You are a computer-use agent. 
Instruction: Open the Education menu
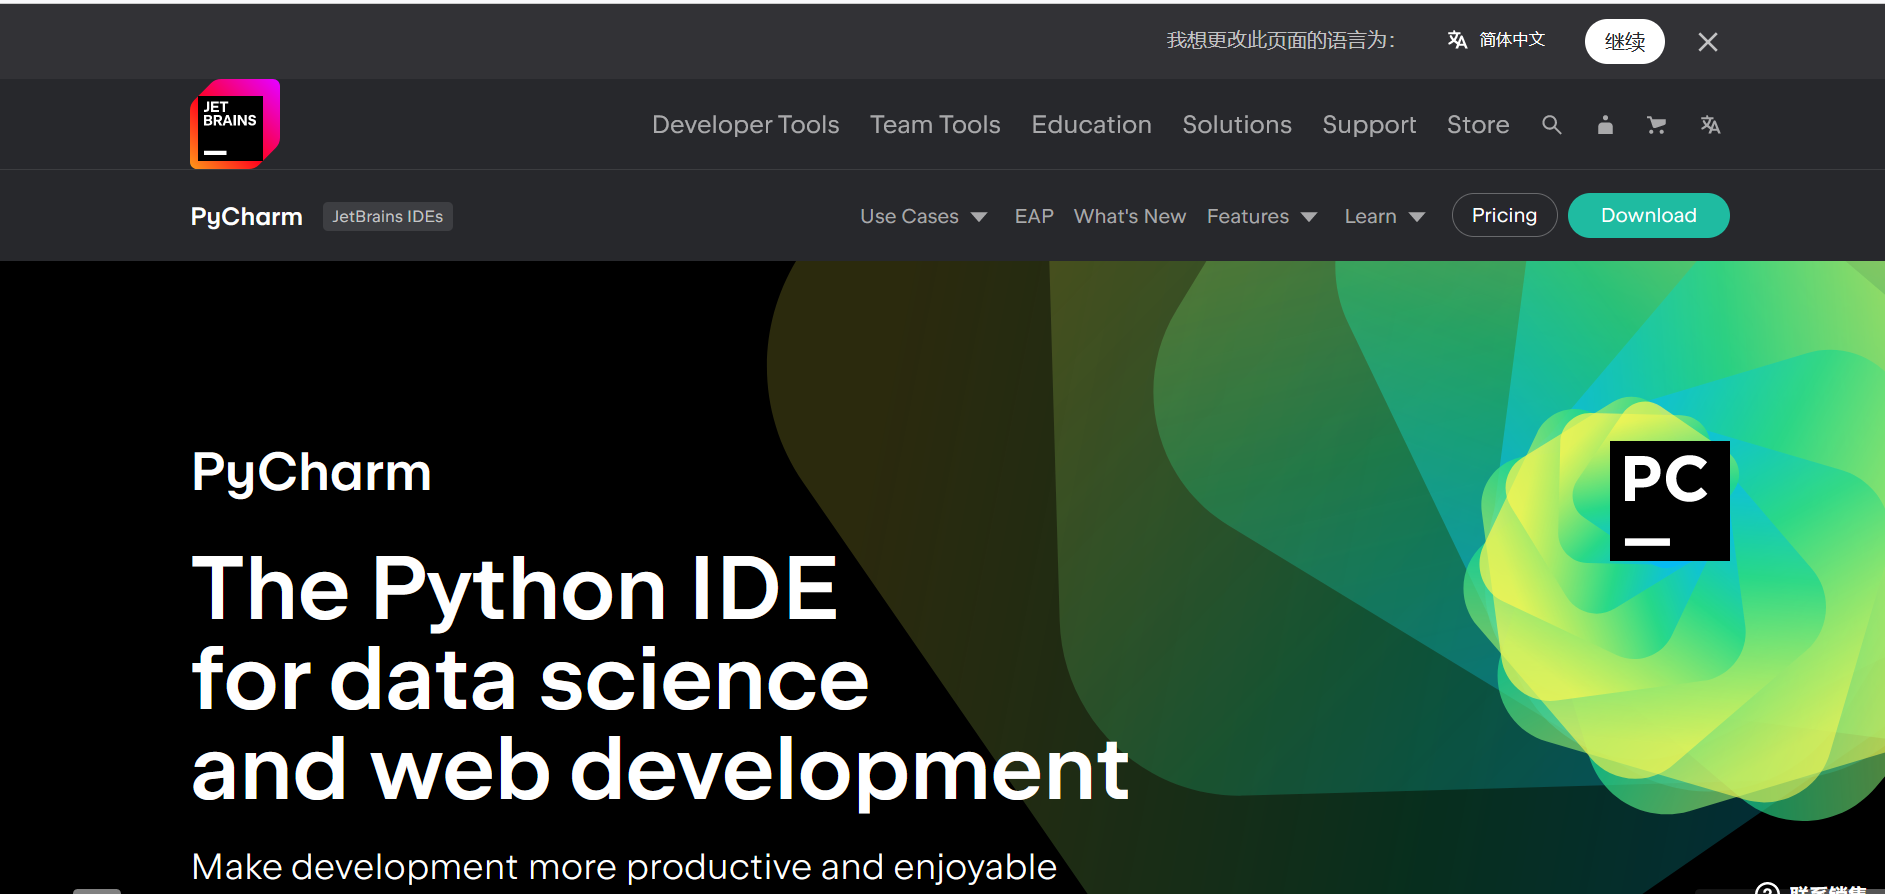[x=1091, y=125]
